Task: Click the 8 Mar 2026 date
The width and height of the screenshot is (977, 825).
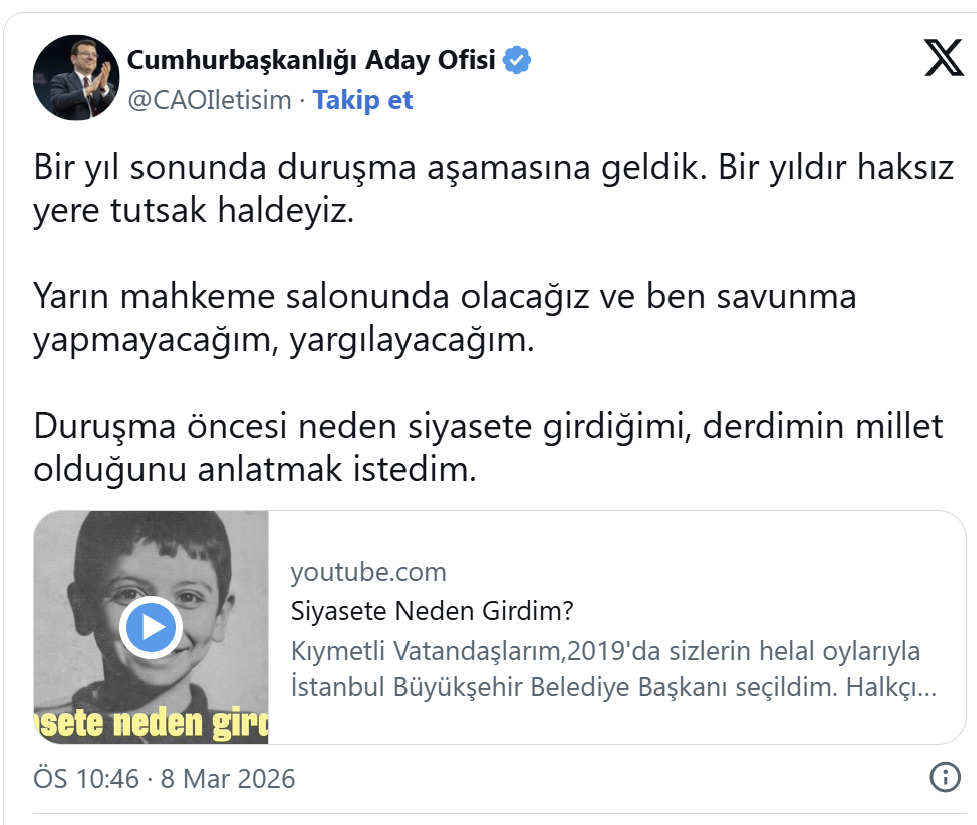Action: pyautogui.click(x=227, y=778)
